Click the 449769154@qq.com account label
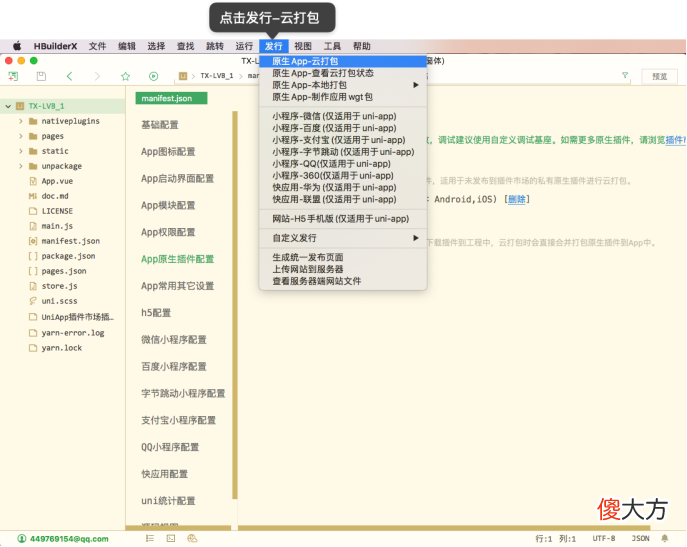Screen dimensions: 687x547 point(69,539)
